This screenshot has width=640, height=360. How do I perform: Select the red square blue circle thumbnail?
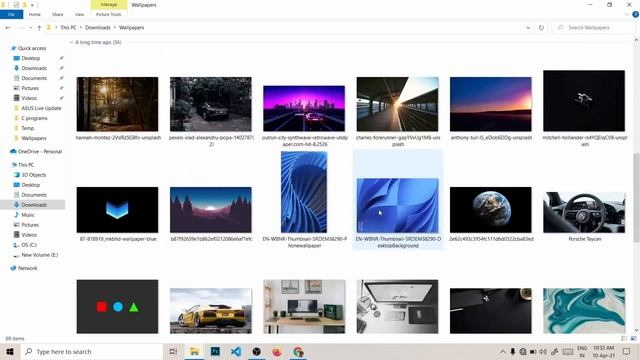117,307
